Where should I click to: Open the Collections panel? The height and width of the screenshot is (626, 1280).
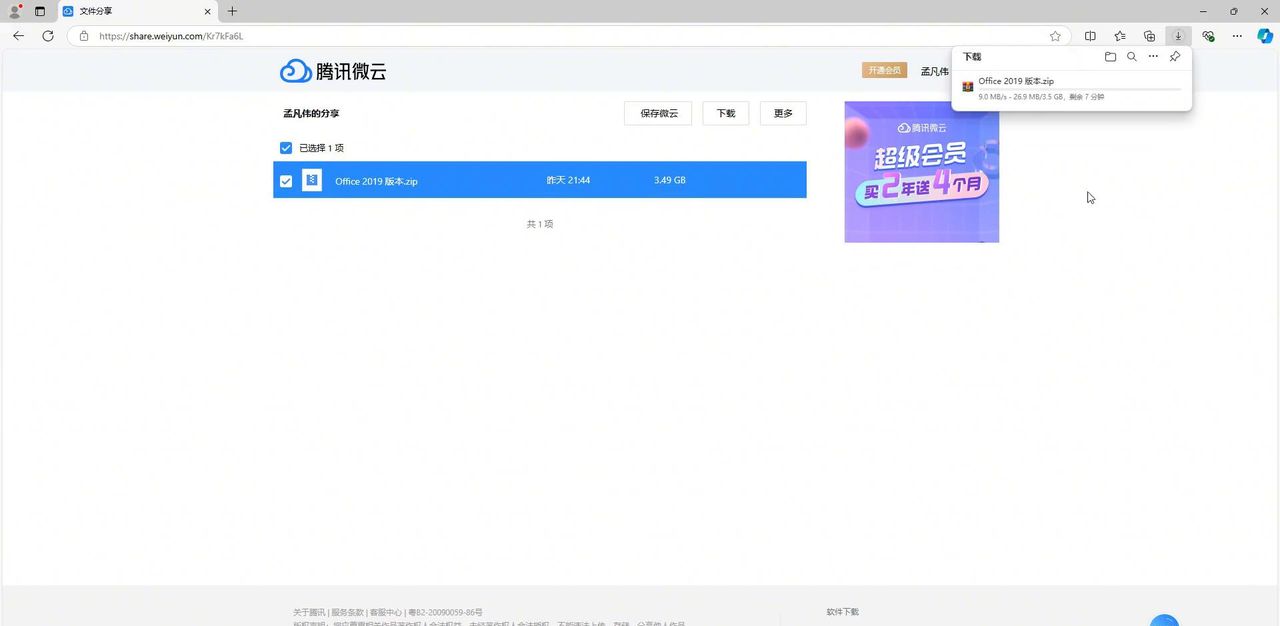point(1150,36)
